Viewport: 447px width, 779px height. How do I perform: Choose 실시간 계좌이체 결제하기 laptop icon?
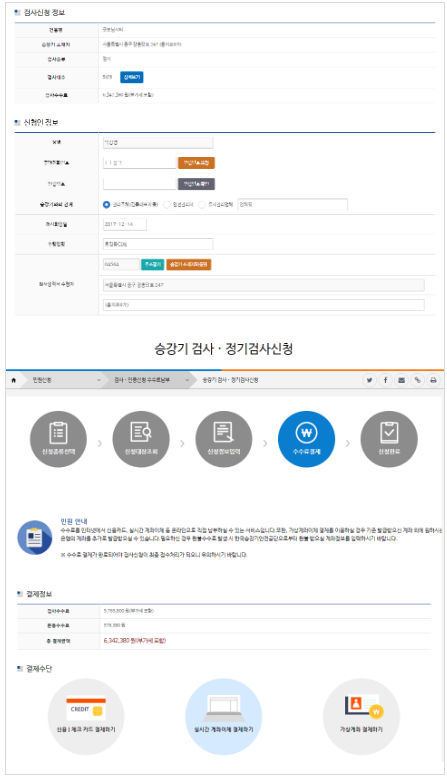tap(224, 717)
